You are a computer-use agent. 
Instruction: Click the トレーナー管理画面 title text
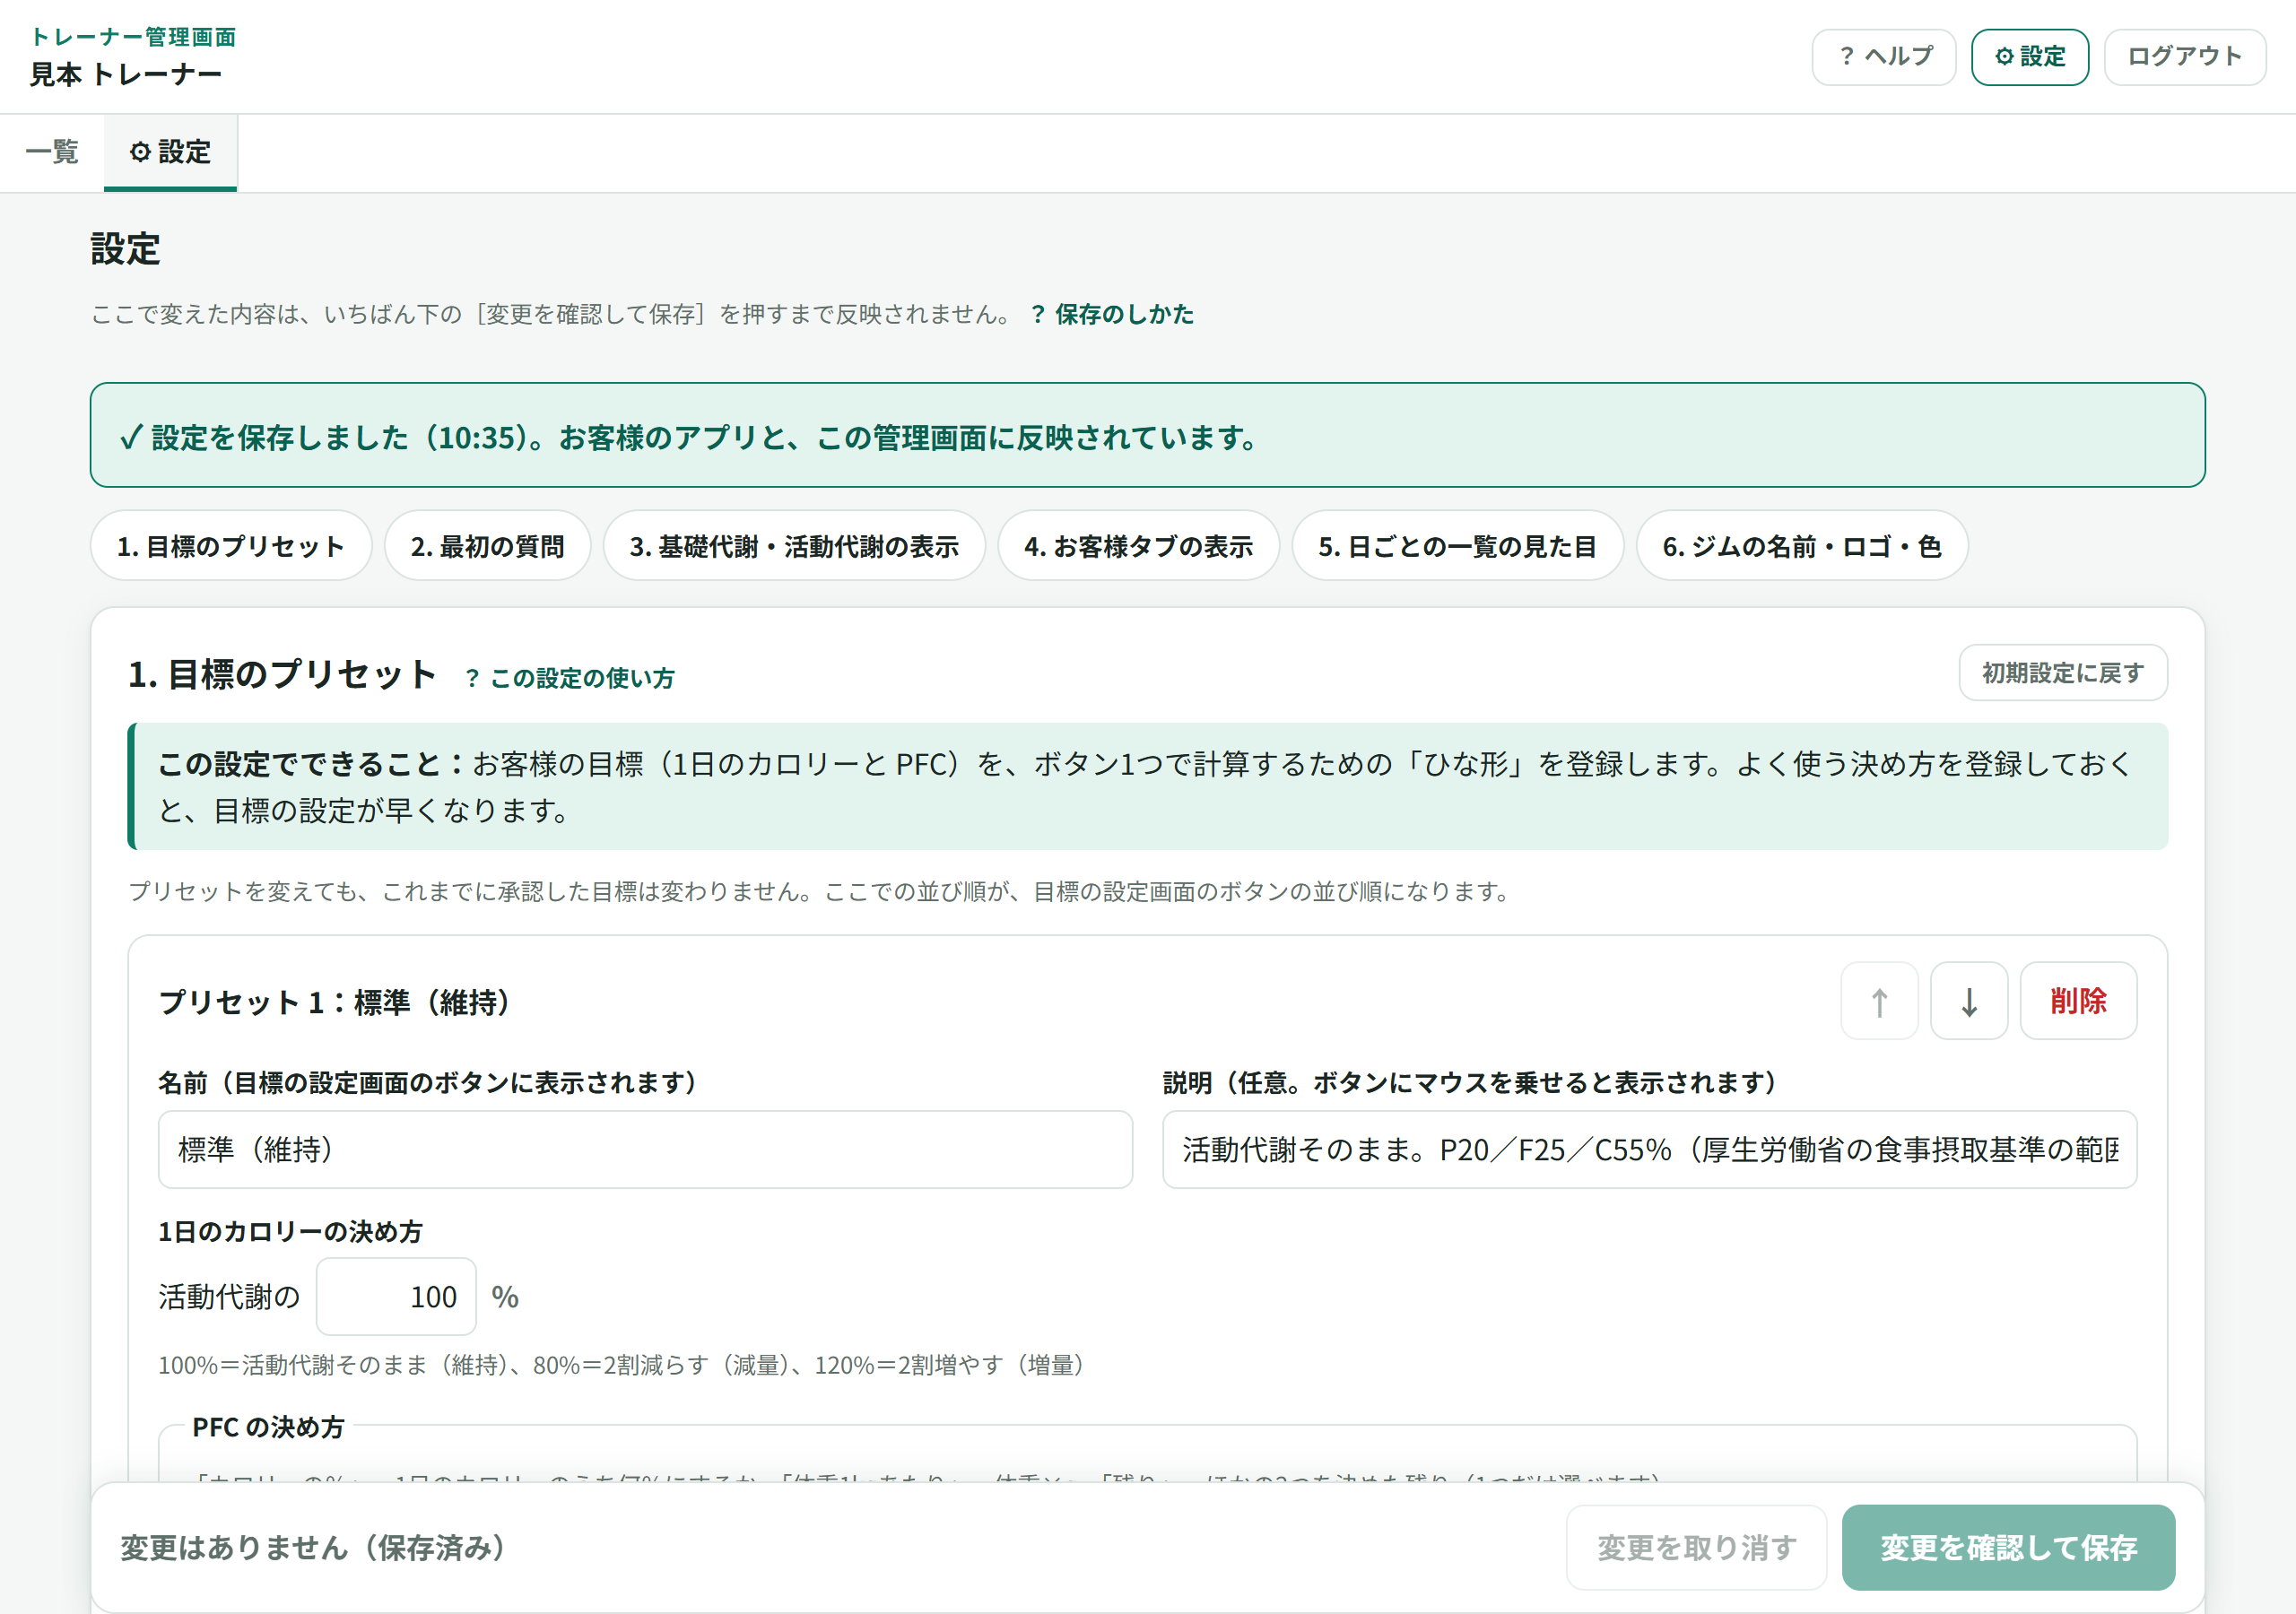click(x=133, y=37)
